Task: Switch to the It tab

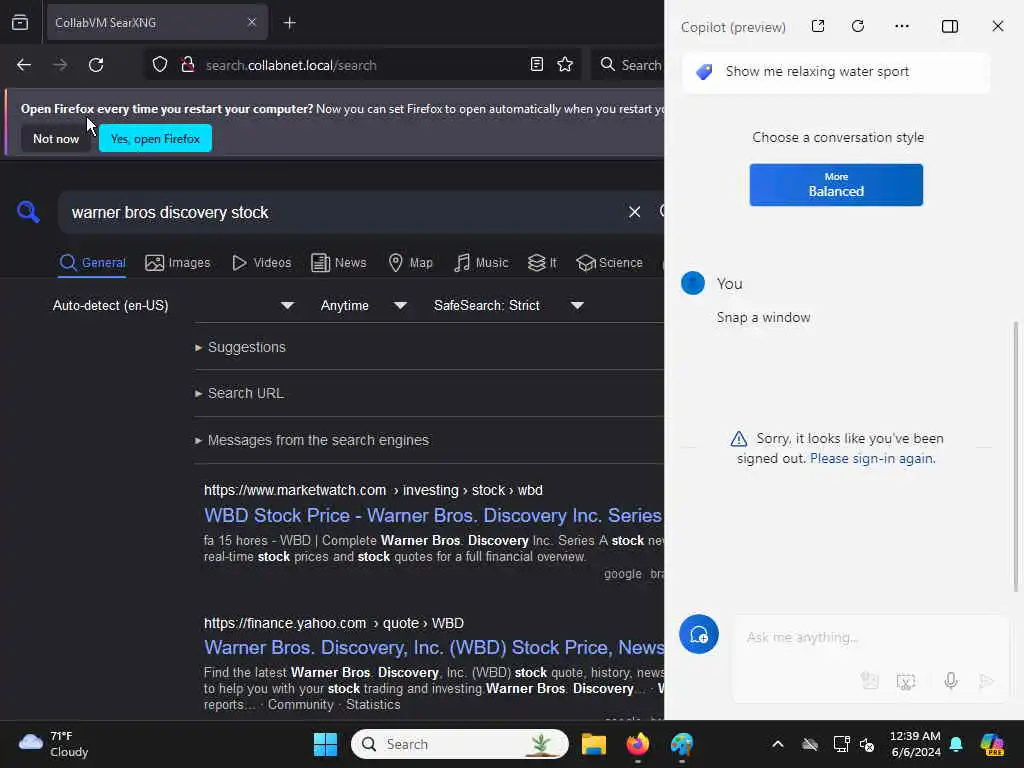Action: (x=542, y=263)
